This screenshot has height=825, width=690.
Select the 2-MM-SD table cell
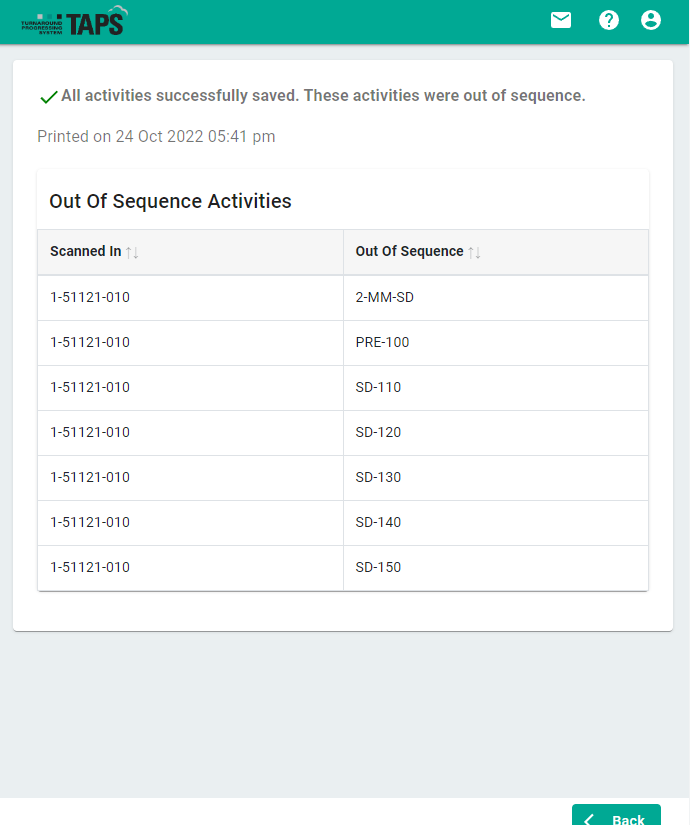tap(385, 297)
